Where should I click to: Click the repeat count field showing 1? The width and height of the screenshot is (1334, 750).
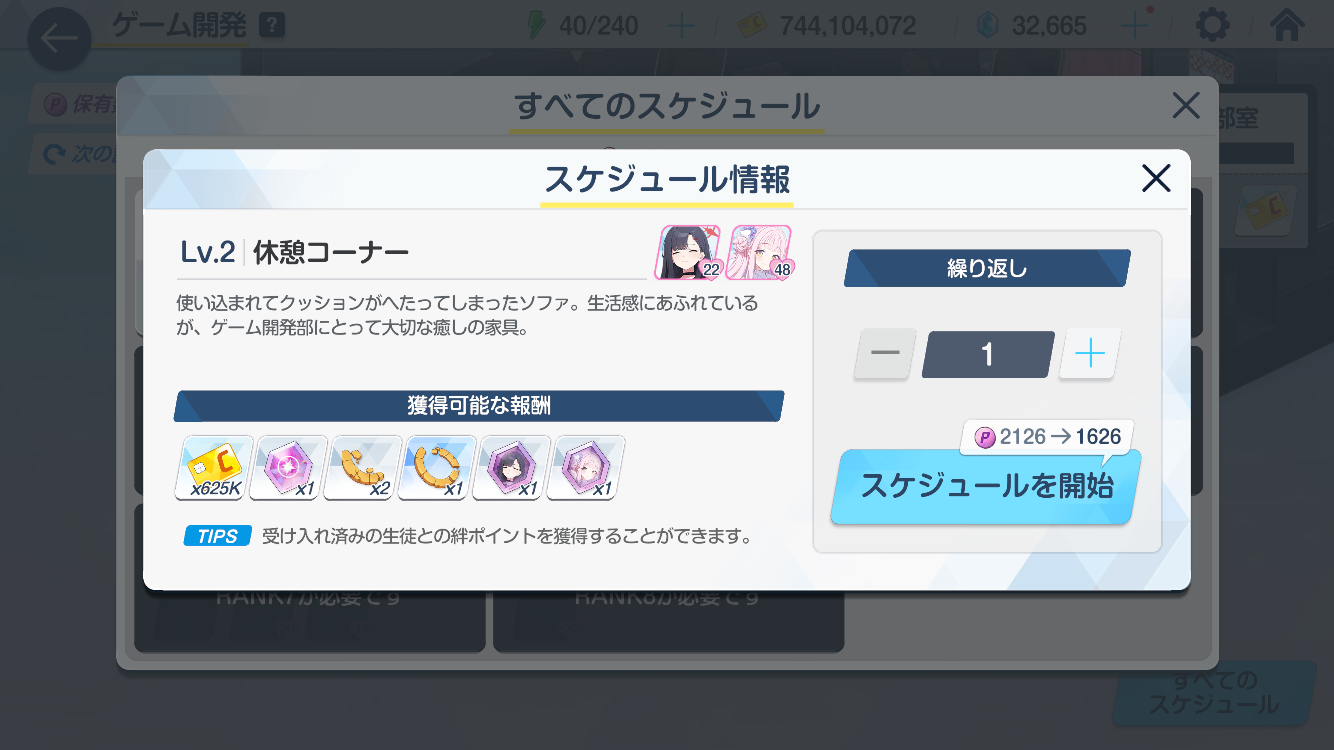tap(988, 355)
